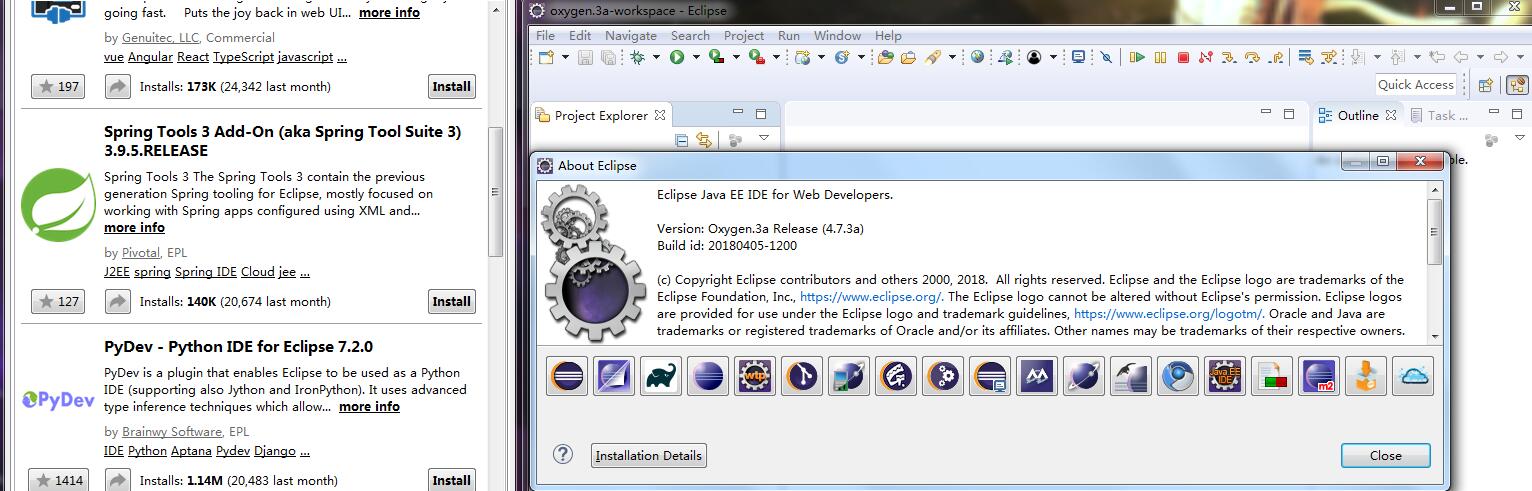This screenshot has height=491, width=1532.
Task: Click the Installation Details button
Action: point(649,455)
